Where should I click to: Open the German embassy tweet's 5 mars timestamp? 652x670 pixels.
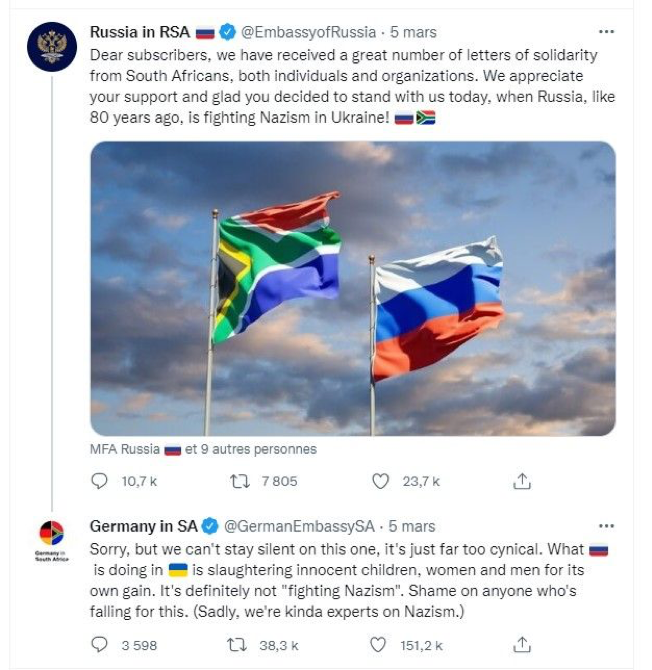[412, 526]
